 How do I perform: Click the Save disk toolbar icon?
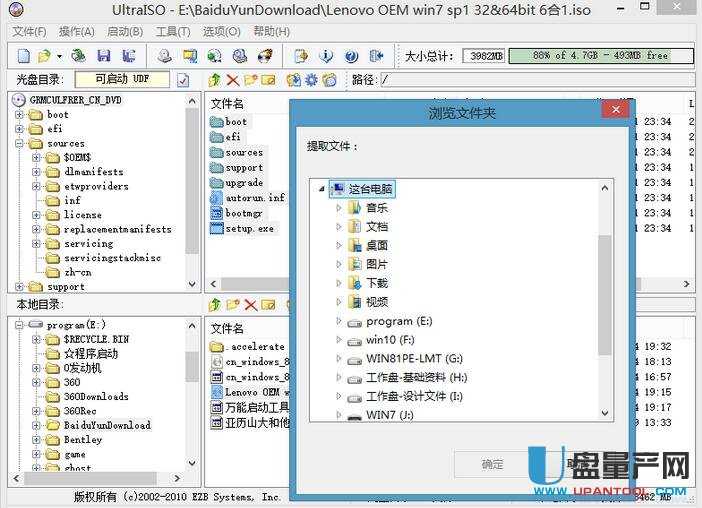point(104,56)
